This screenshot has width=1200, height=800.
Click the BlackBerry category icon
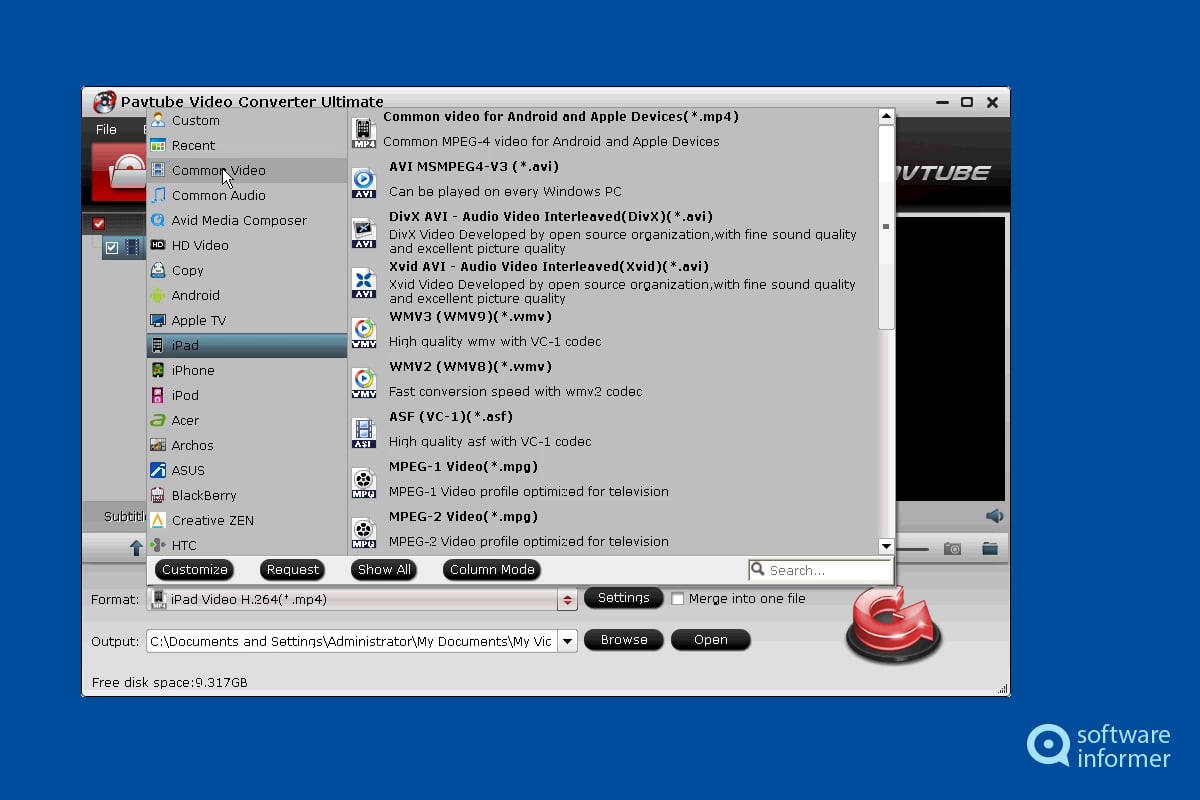click(158, 495)
